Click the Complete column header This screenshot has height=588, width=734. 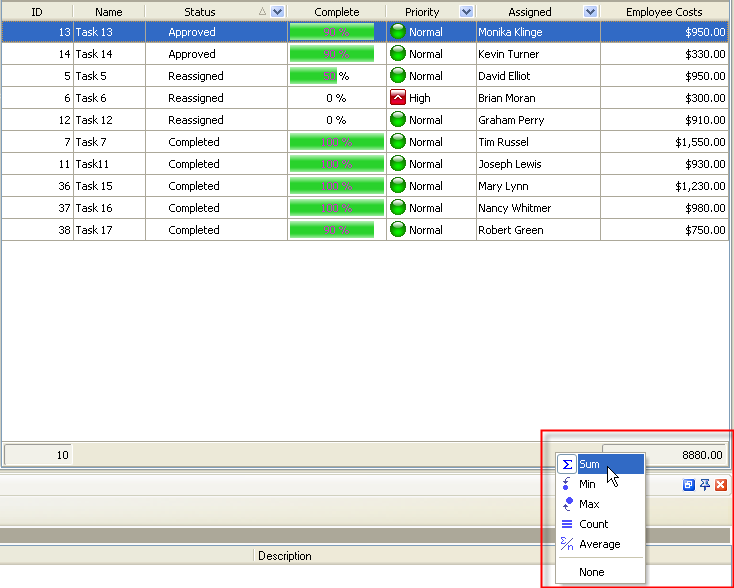pos(336,12)
